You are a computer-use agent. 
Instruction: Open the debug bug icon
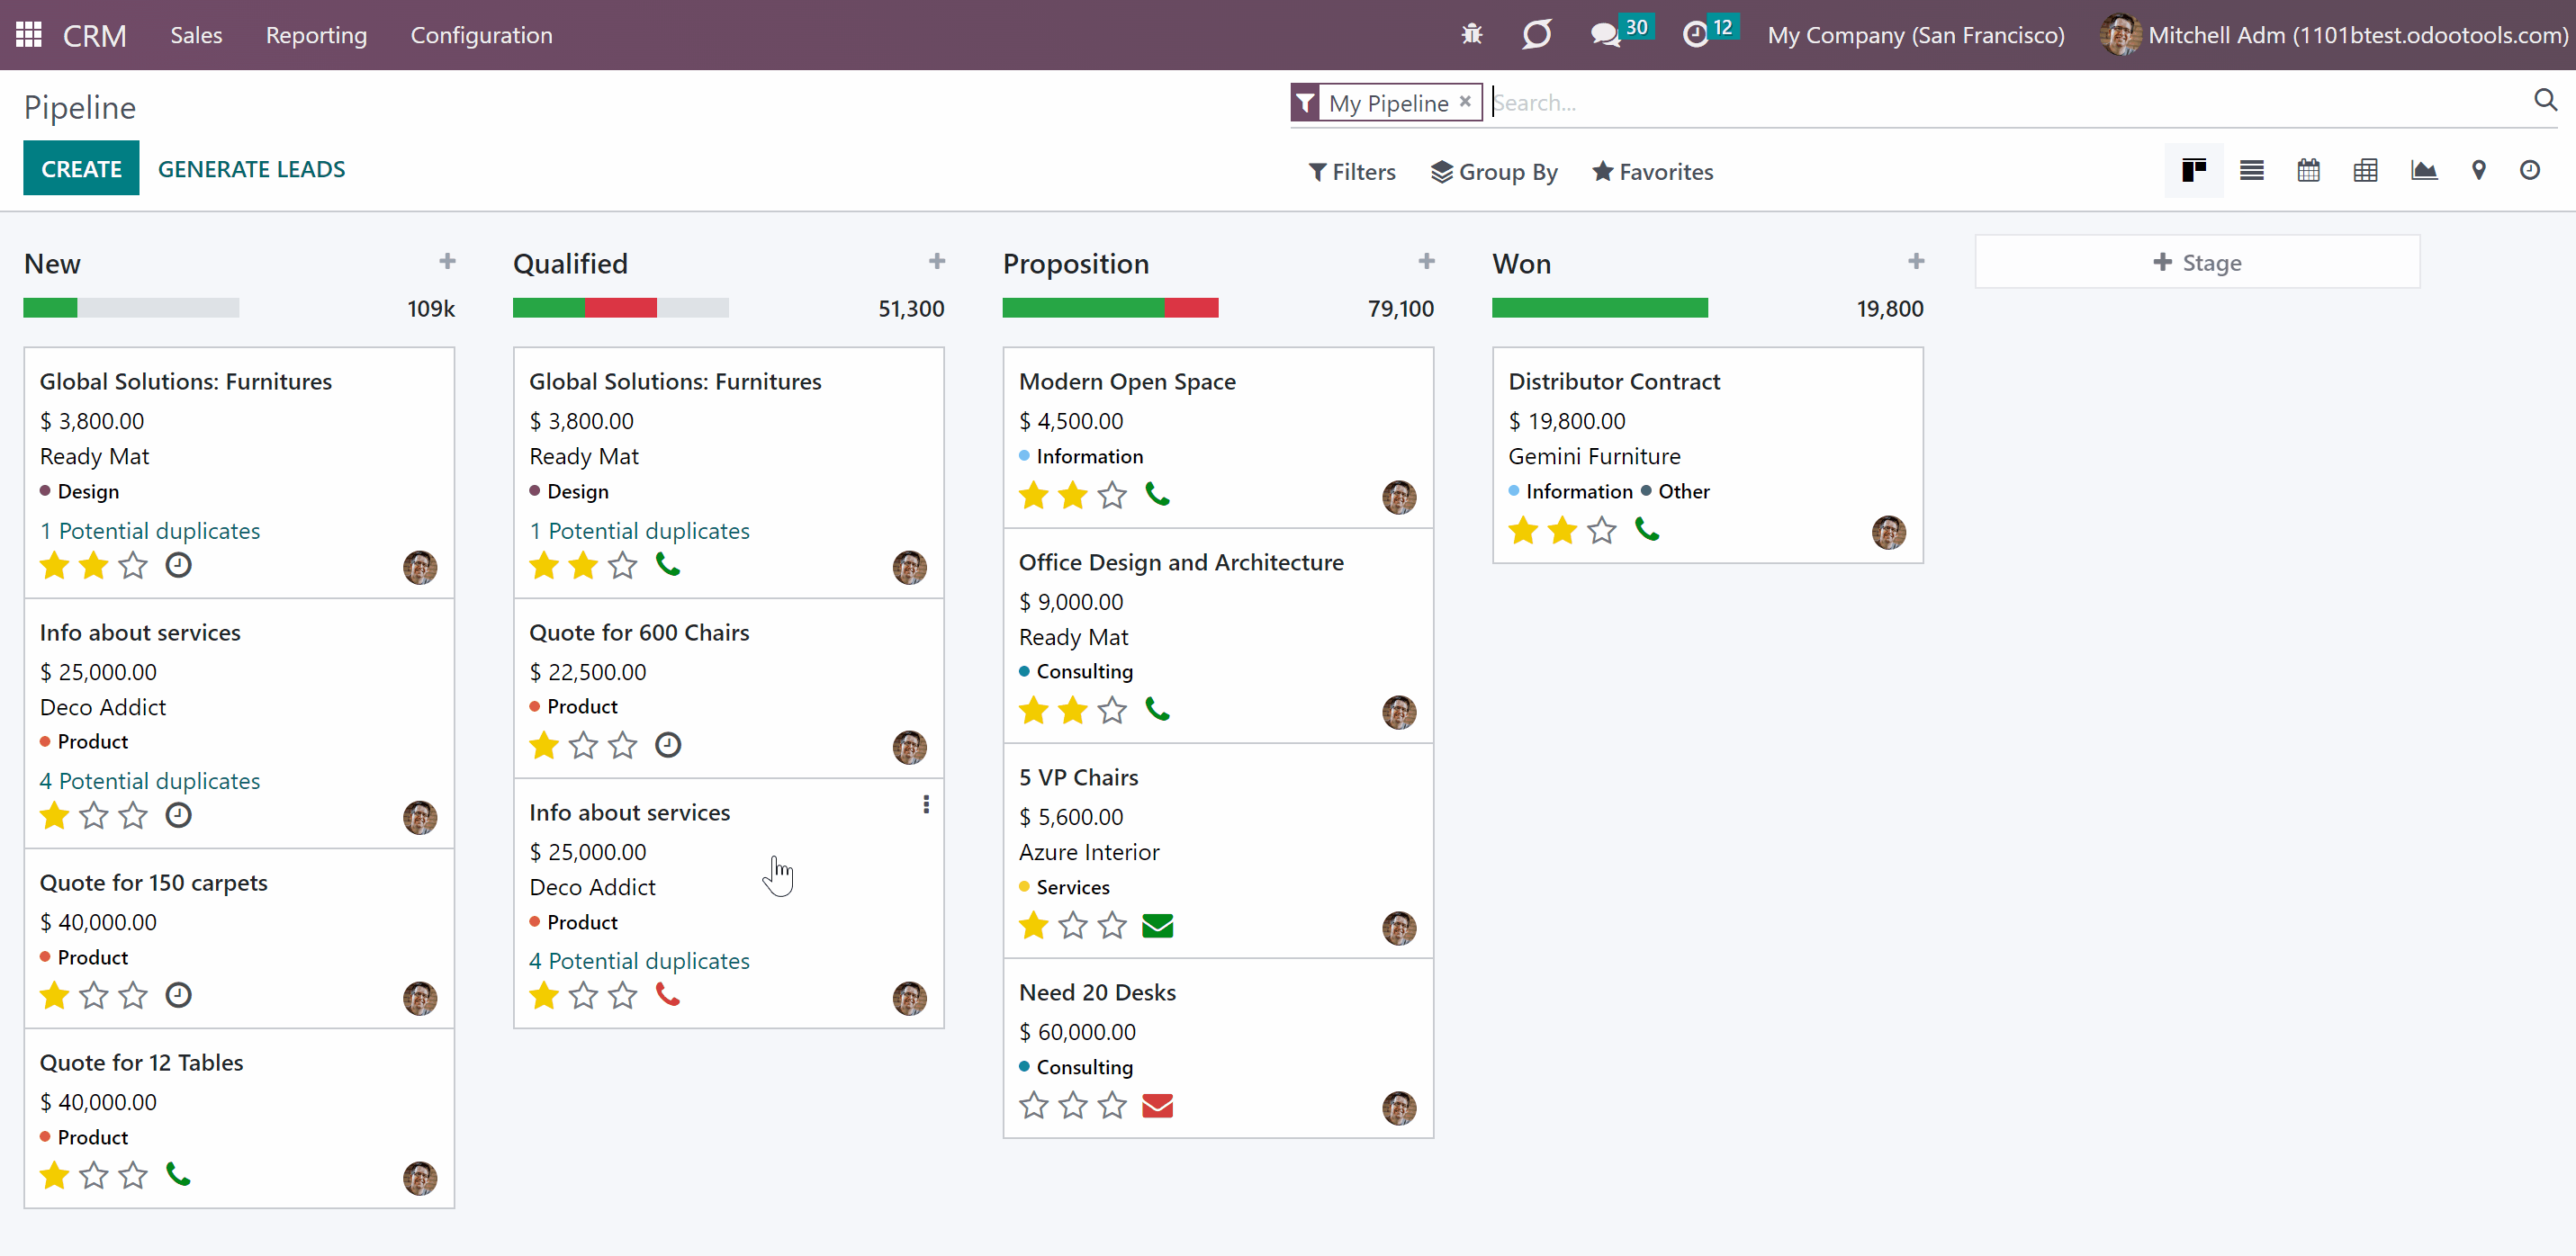click(x=1471, y=35)
